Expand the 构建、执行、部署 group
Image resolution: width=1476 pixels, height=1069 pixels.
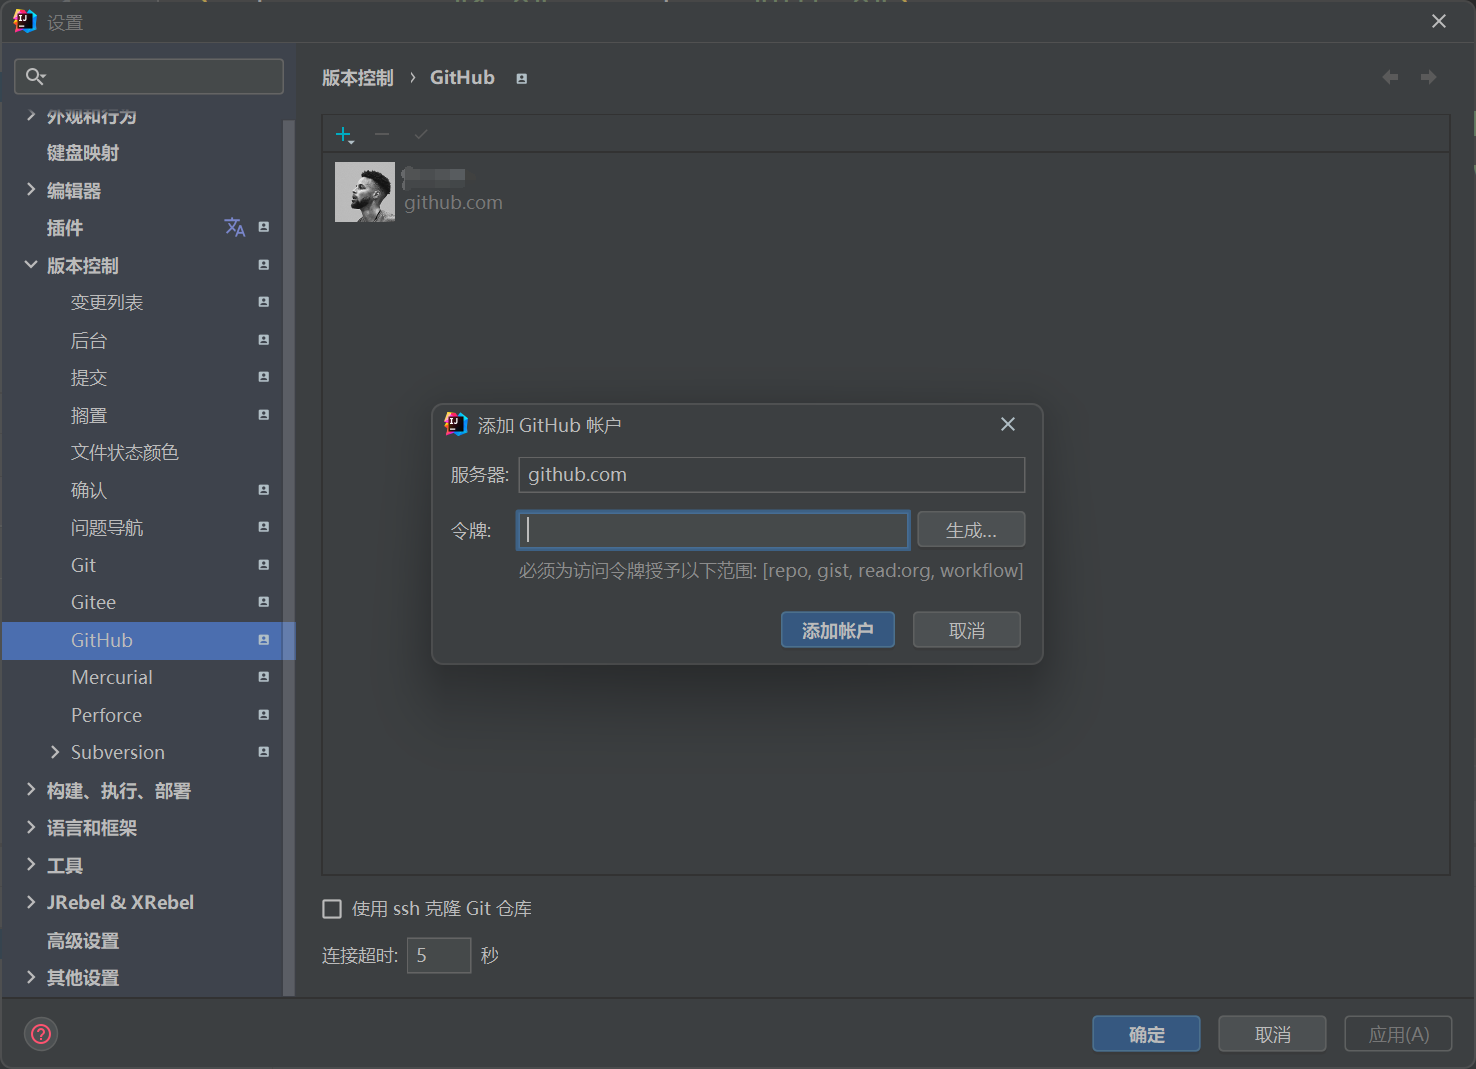[31, 790]
